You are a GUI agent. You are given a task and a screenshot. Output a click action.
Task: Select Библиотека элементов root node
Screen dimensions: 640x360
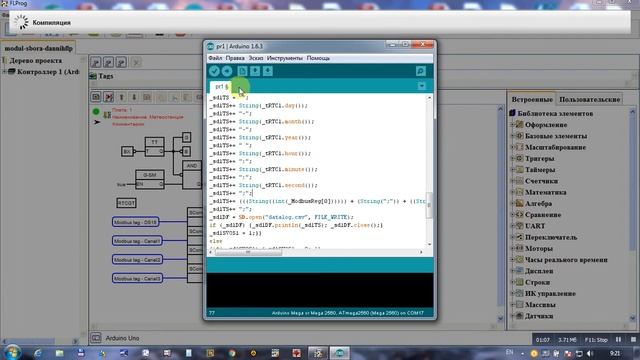pyautogui.click(x=555, y=113)
